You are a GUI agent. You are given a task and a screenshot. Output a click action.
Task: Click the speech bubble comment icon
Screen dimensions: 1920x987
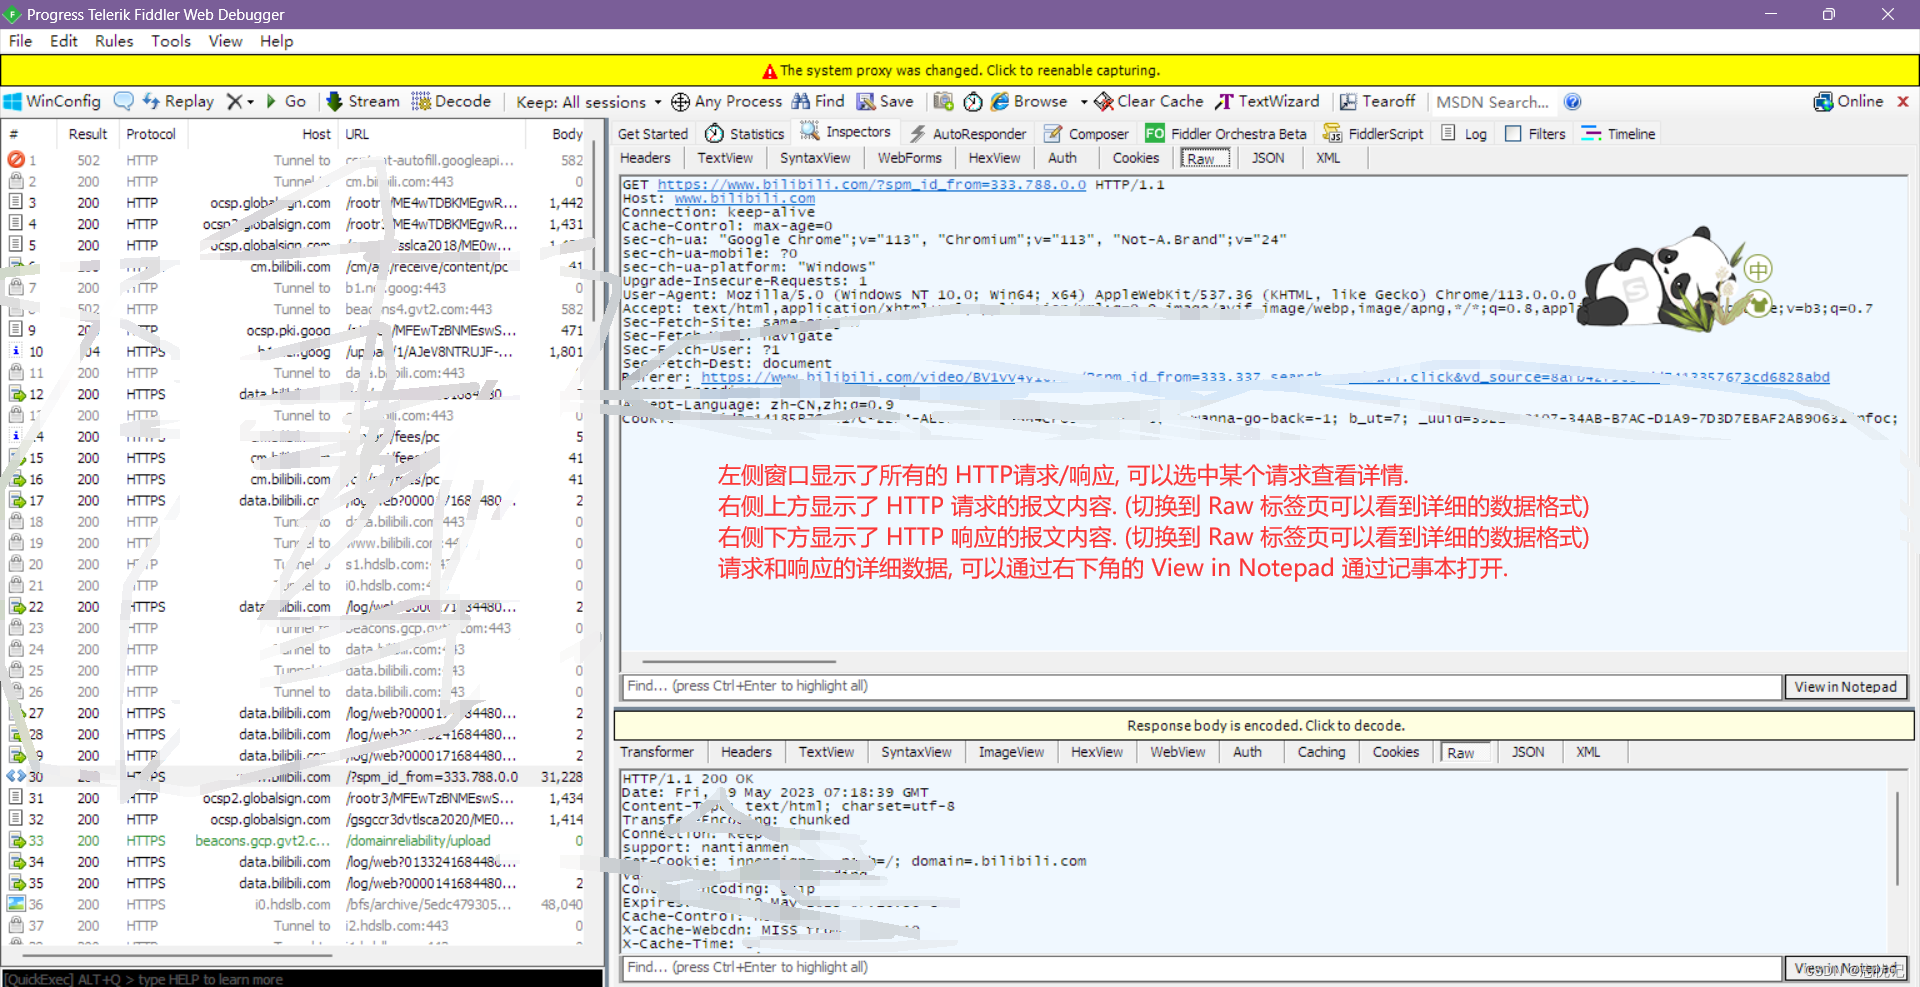[x=124, y=102]
